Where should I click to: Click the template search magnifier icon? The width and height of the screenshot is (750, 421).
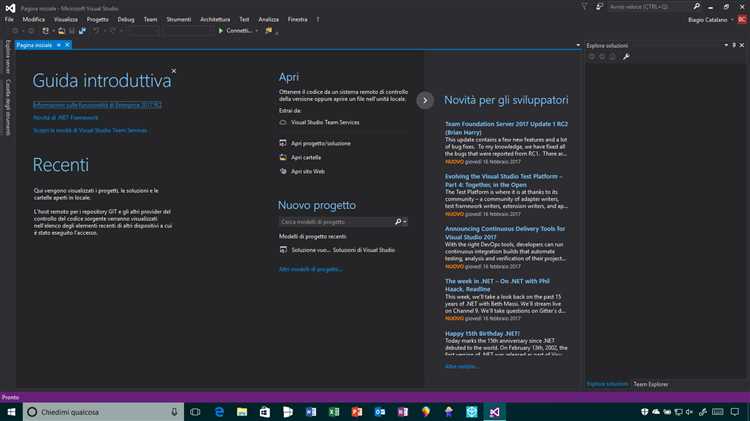click(x=398, y=222)
